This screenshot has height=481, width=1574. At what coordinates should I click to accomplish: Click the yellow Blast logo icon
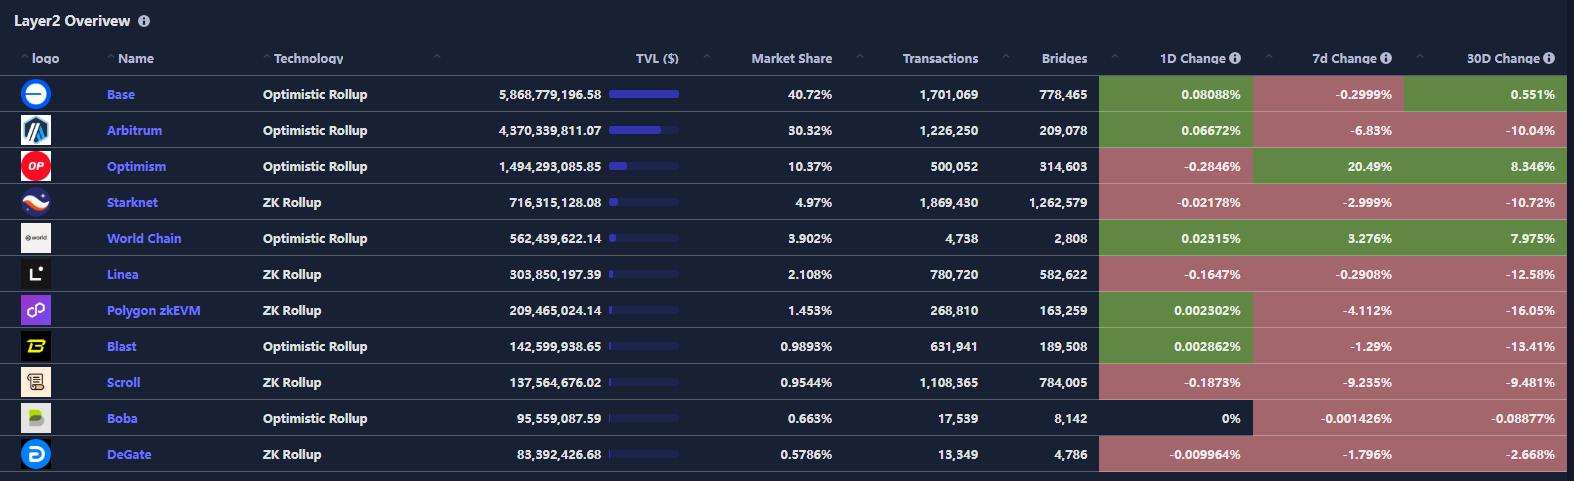[36, 346]
